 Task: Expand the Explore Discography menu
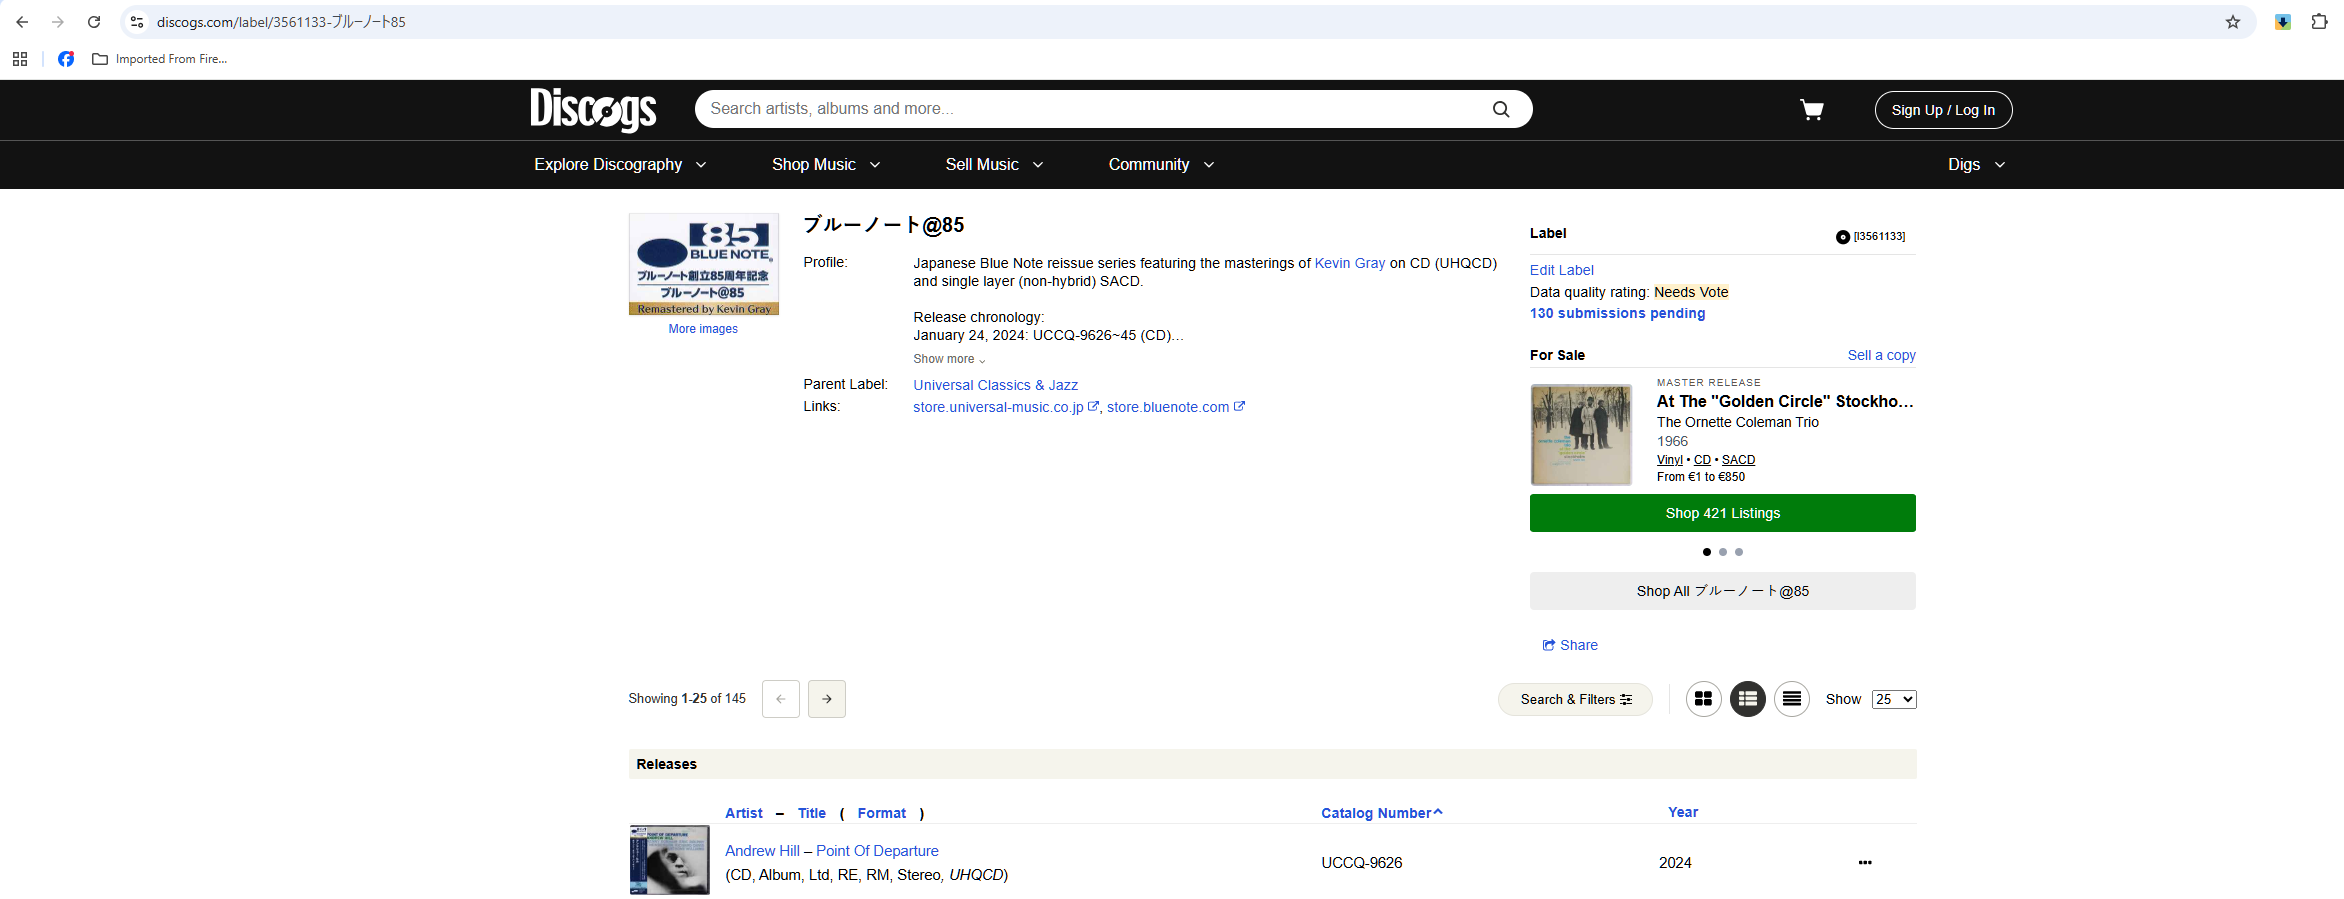[x=620, y=164]
